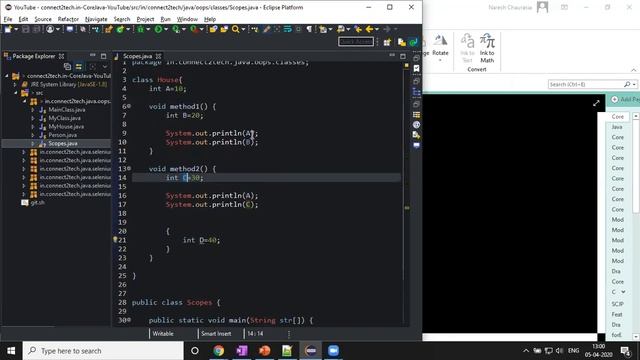Collapse the connect2tech.in-CoreJava project node

[x=7, y=76]
